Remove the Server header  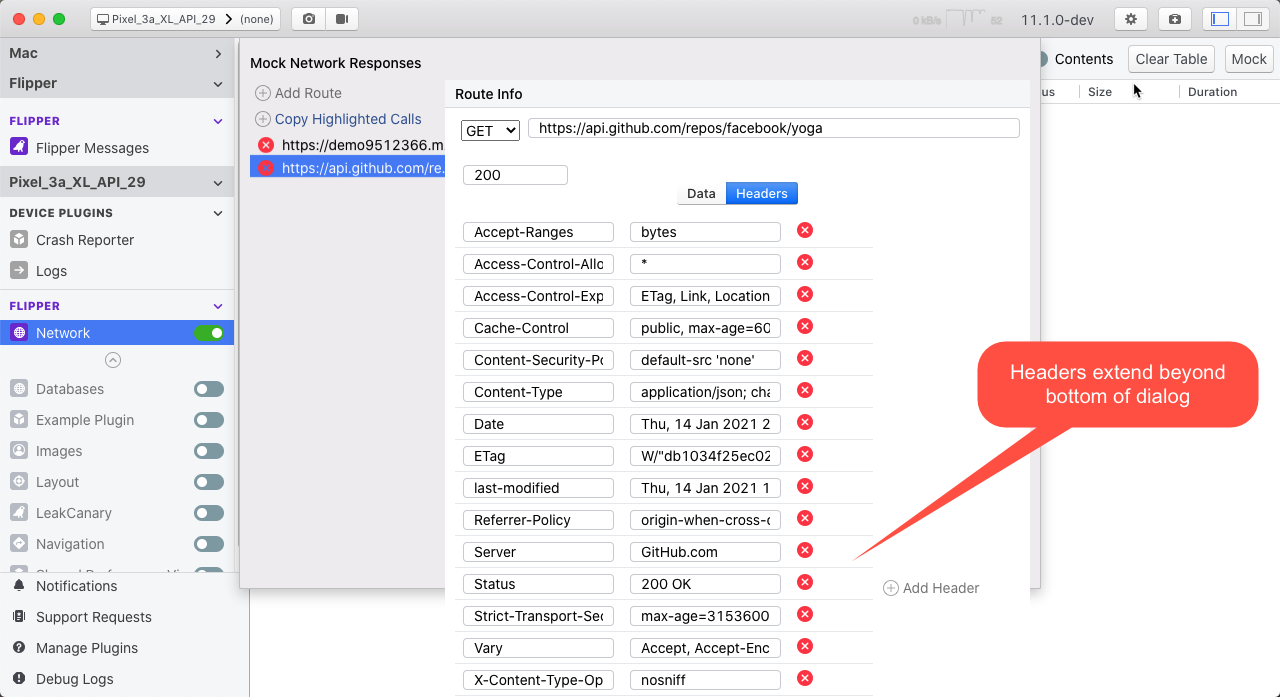point(805,550)
